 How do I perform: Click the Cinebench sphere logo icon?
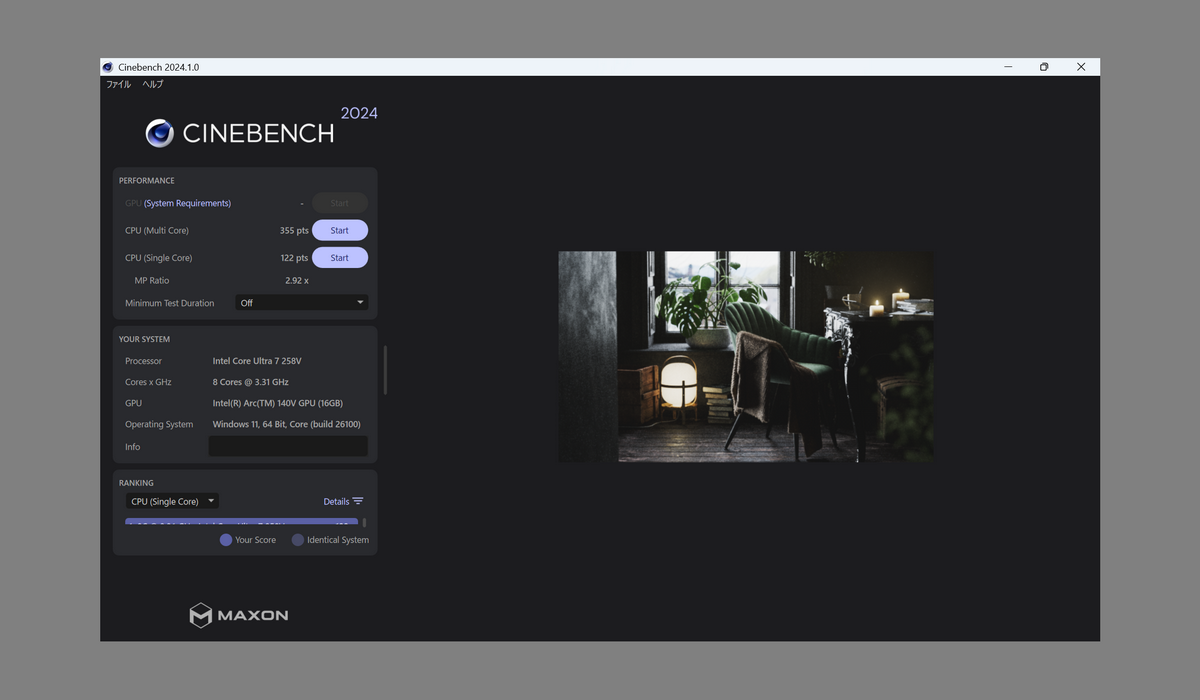coord(160,133)
